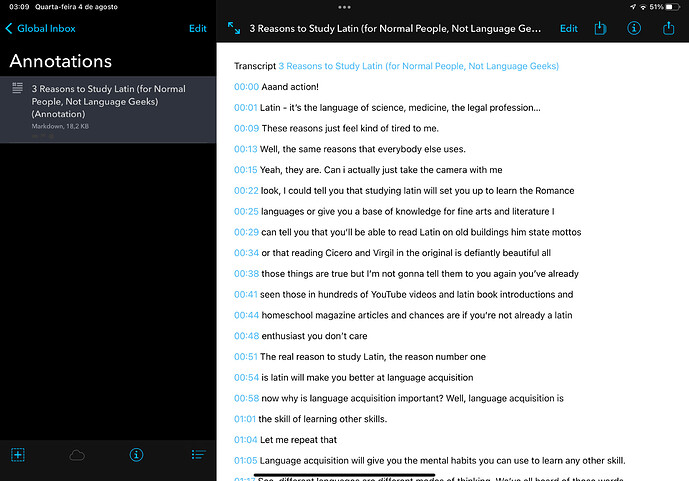Jump to timestamp 00:58
The width and height of the screenshot is (689, 481).
[x=247, y=398]
